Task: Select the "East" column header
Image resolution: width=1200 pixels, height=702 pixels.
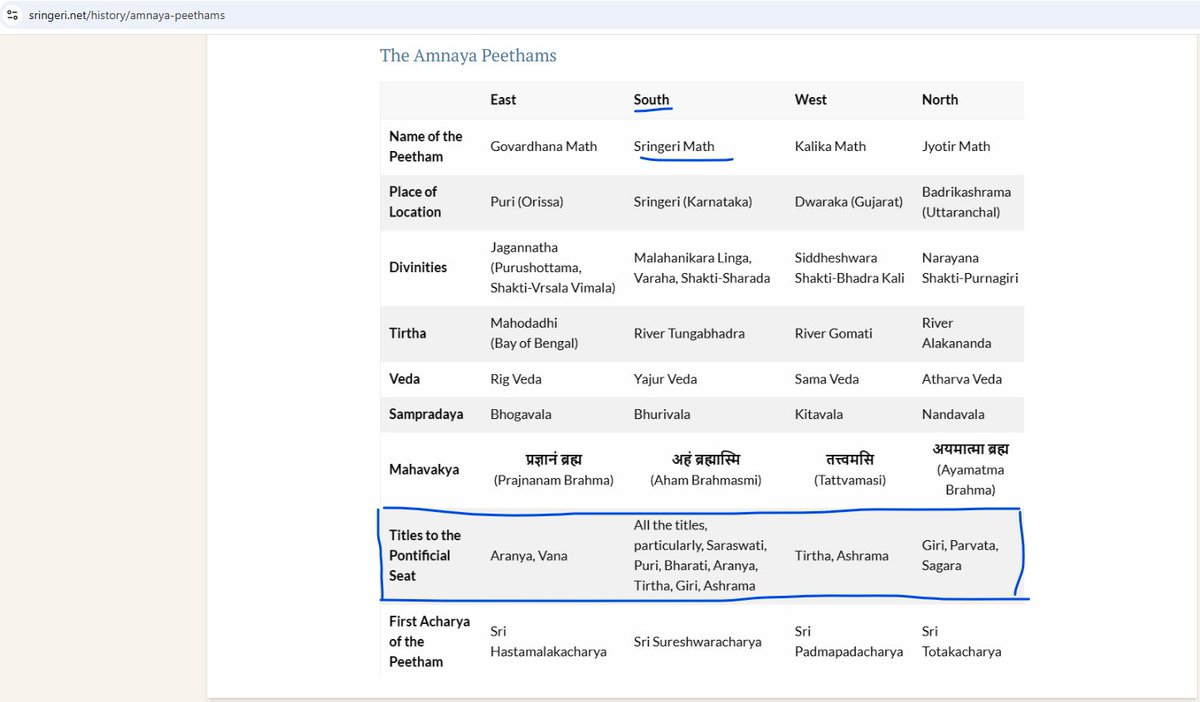Action: pos(503,100)
